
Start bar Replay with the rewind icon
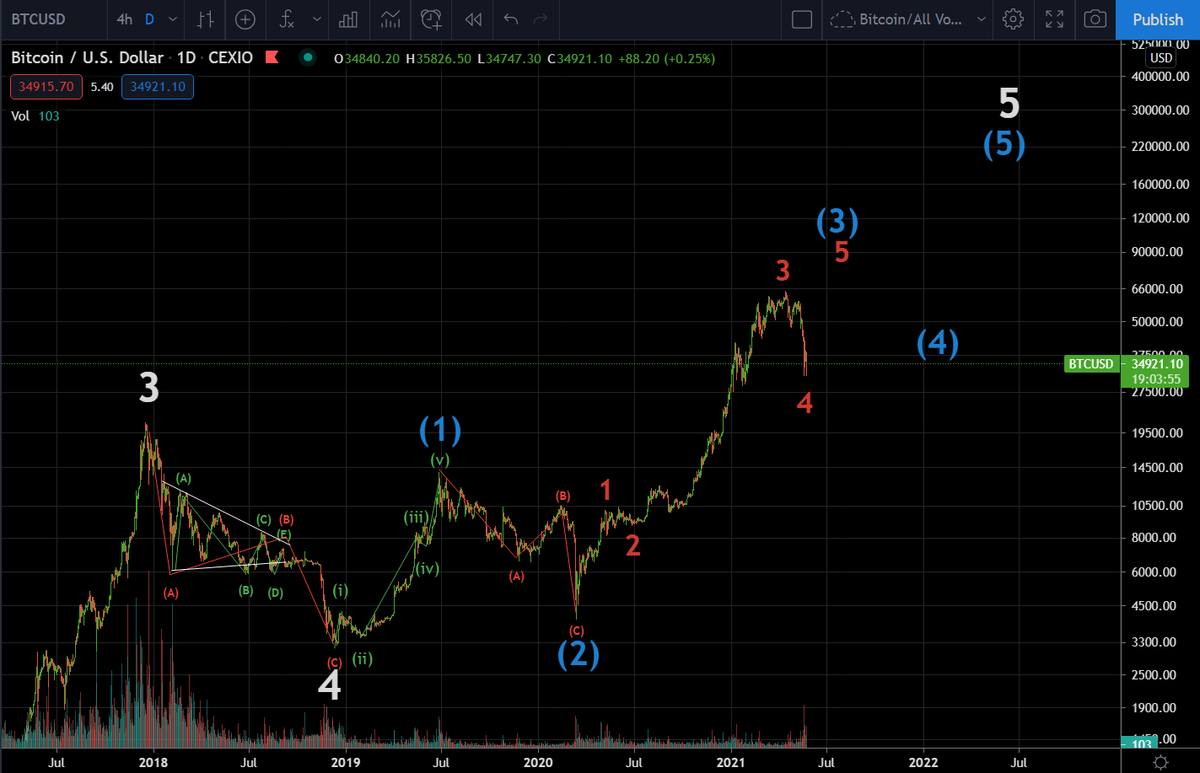point(474,19)
